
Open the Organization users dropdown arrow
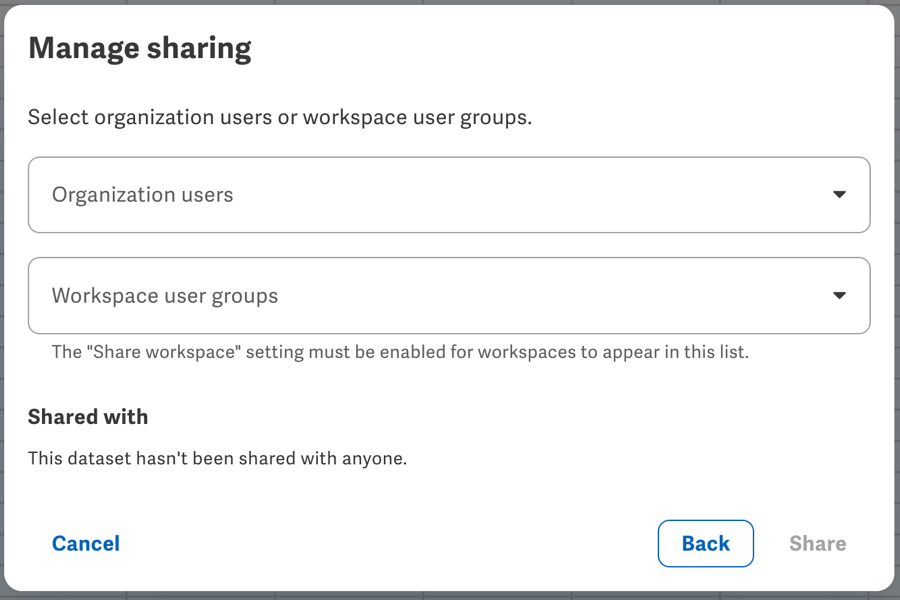(840, 195)
